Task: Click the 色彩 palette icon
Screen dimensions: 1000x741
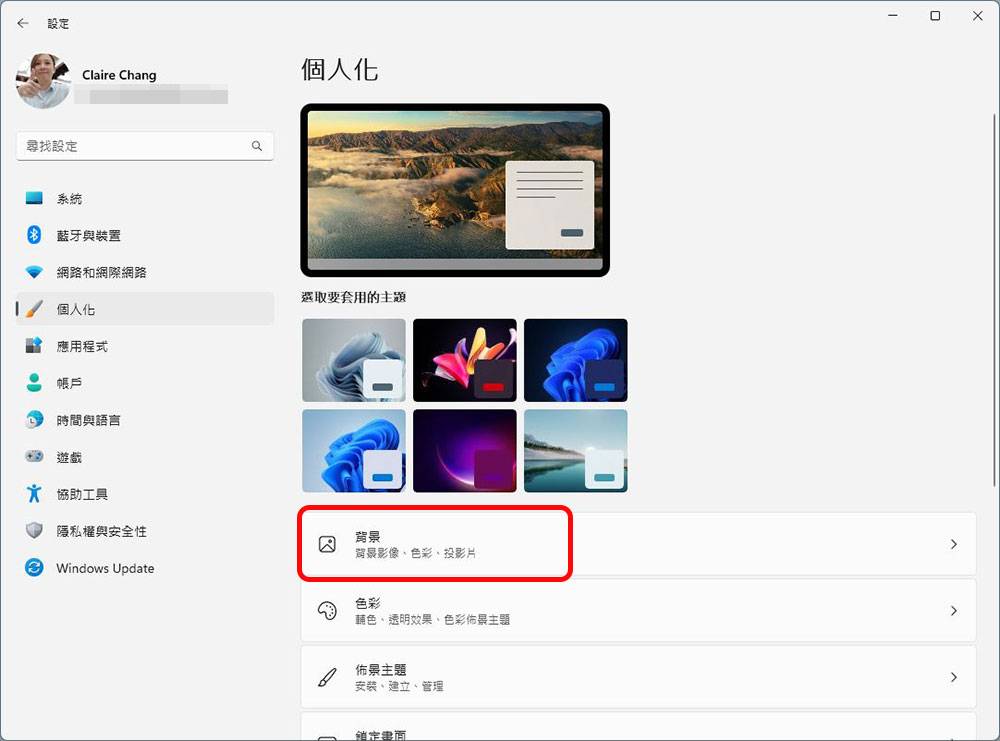Action: 326,610
